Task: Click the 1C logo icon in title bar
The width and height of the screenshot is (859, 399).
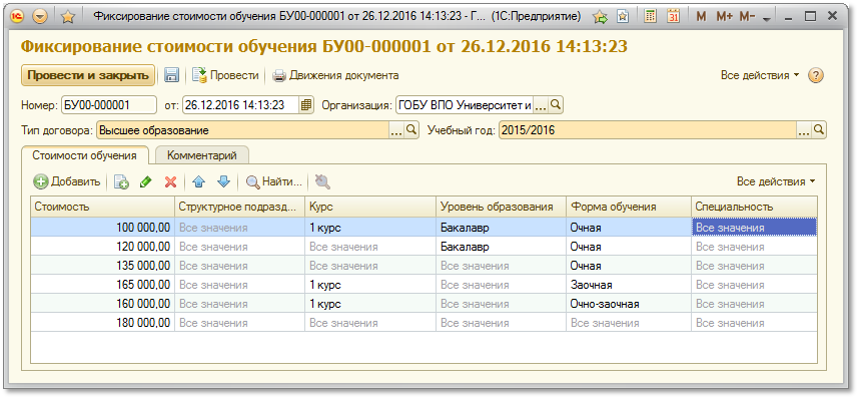Action: [18, 16]
